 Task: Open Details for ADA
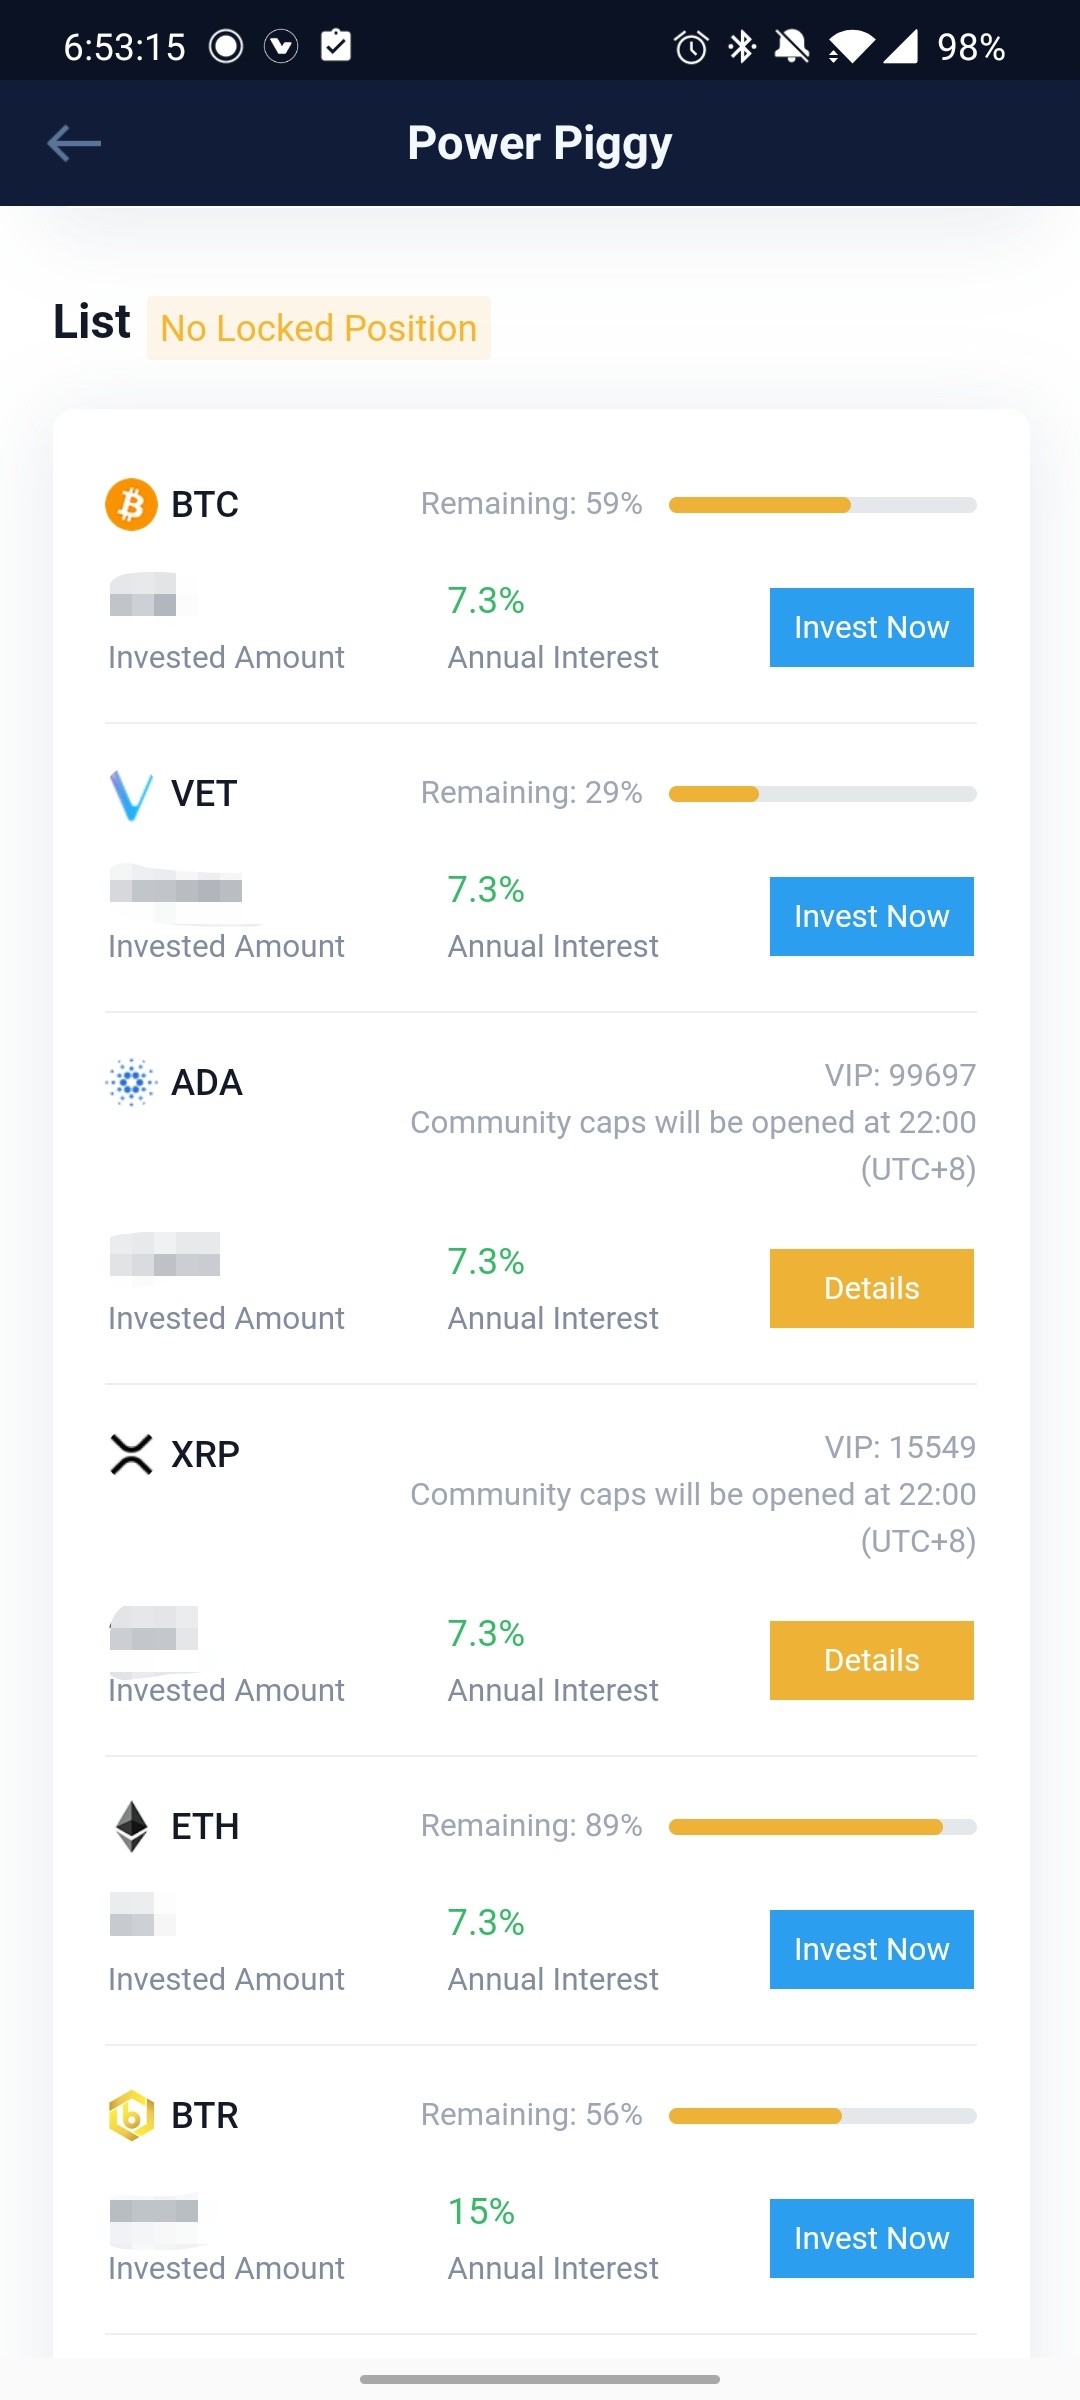[871, 1288]
